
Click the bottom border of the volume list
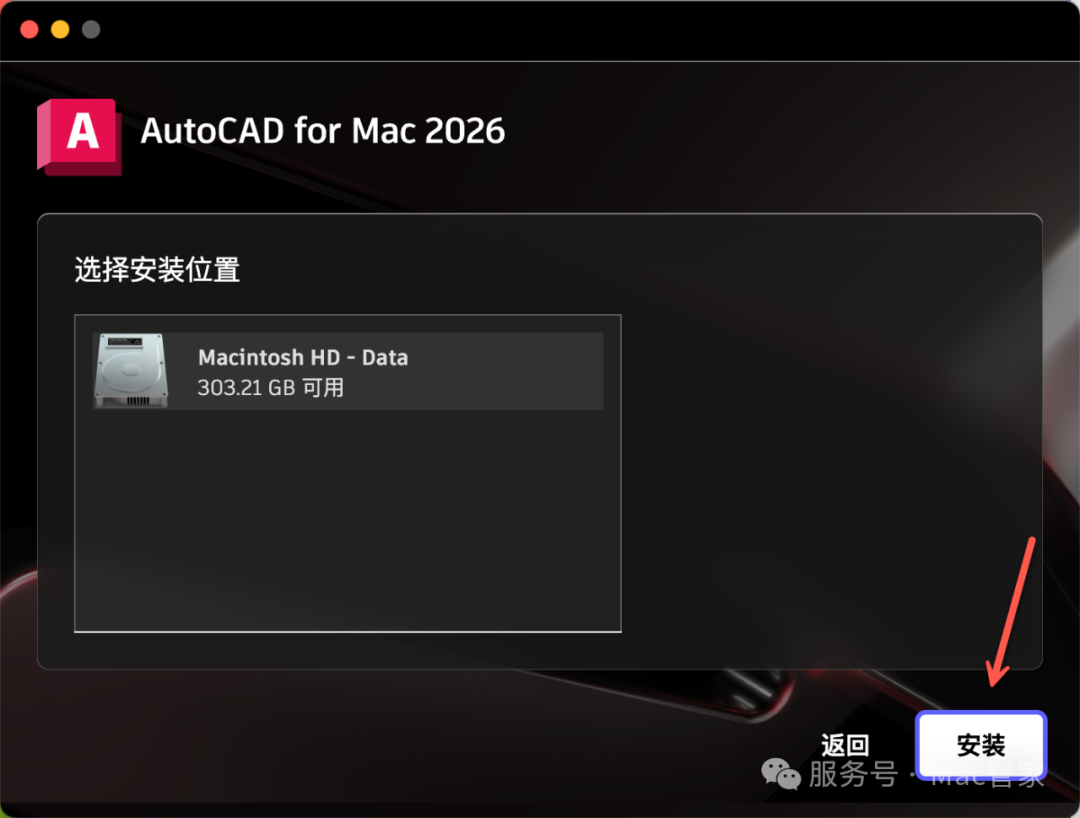point(348,631)
